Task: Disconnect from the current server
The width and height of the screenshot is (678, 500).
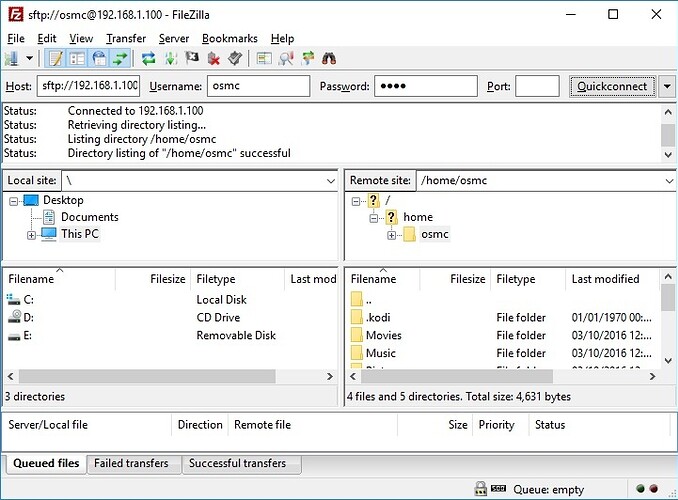Action: coord(214,58)
